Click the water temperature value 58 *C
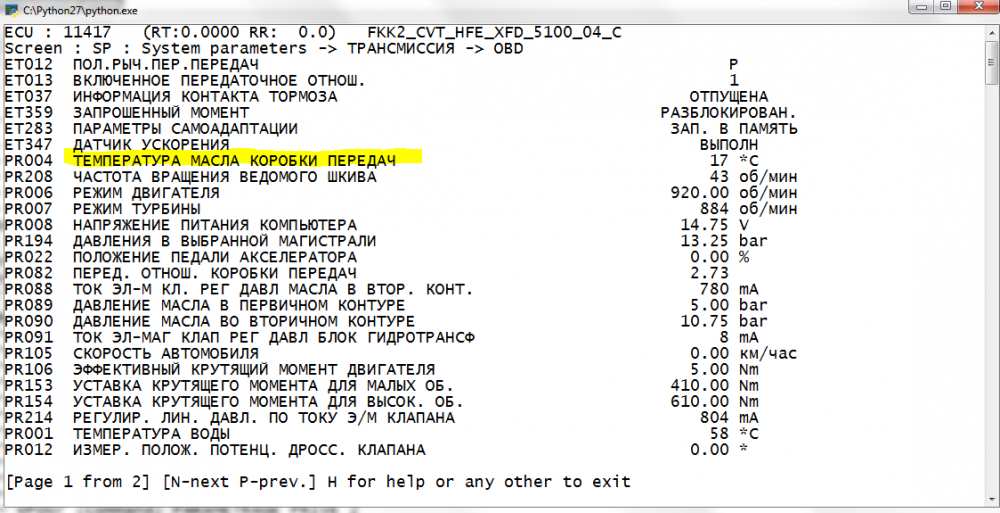1000x513 pixels. [x=734, y=433]
